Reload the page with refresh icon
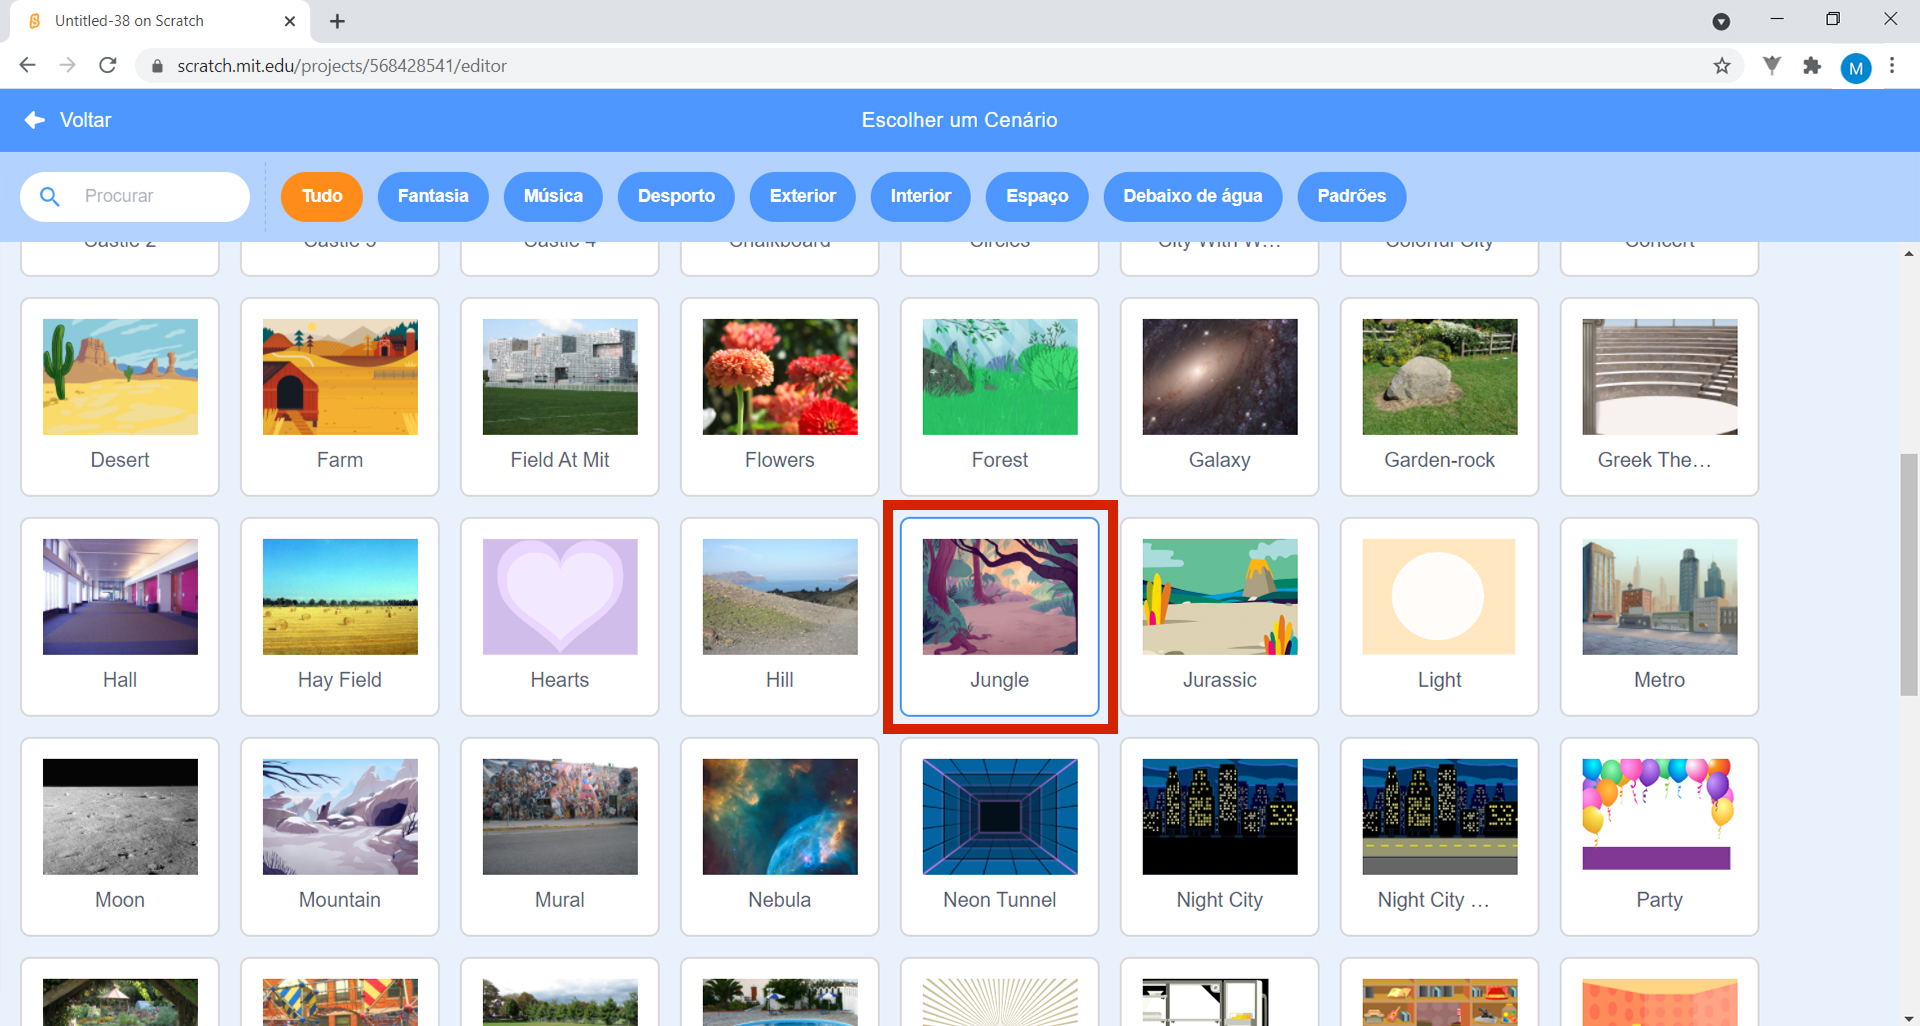Screen dimensions: 1920x1026 (108, 65)
